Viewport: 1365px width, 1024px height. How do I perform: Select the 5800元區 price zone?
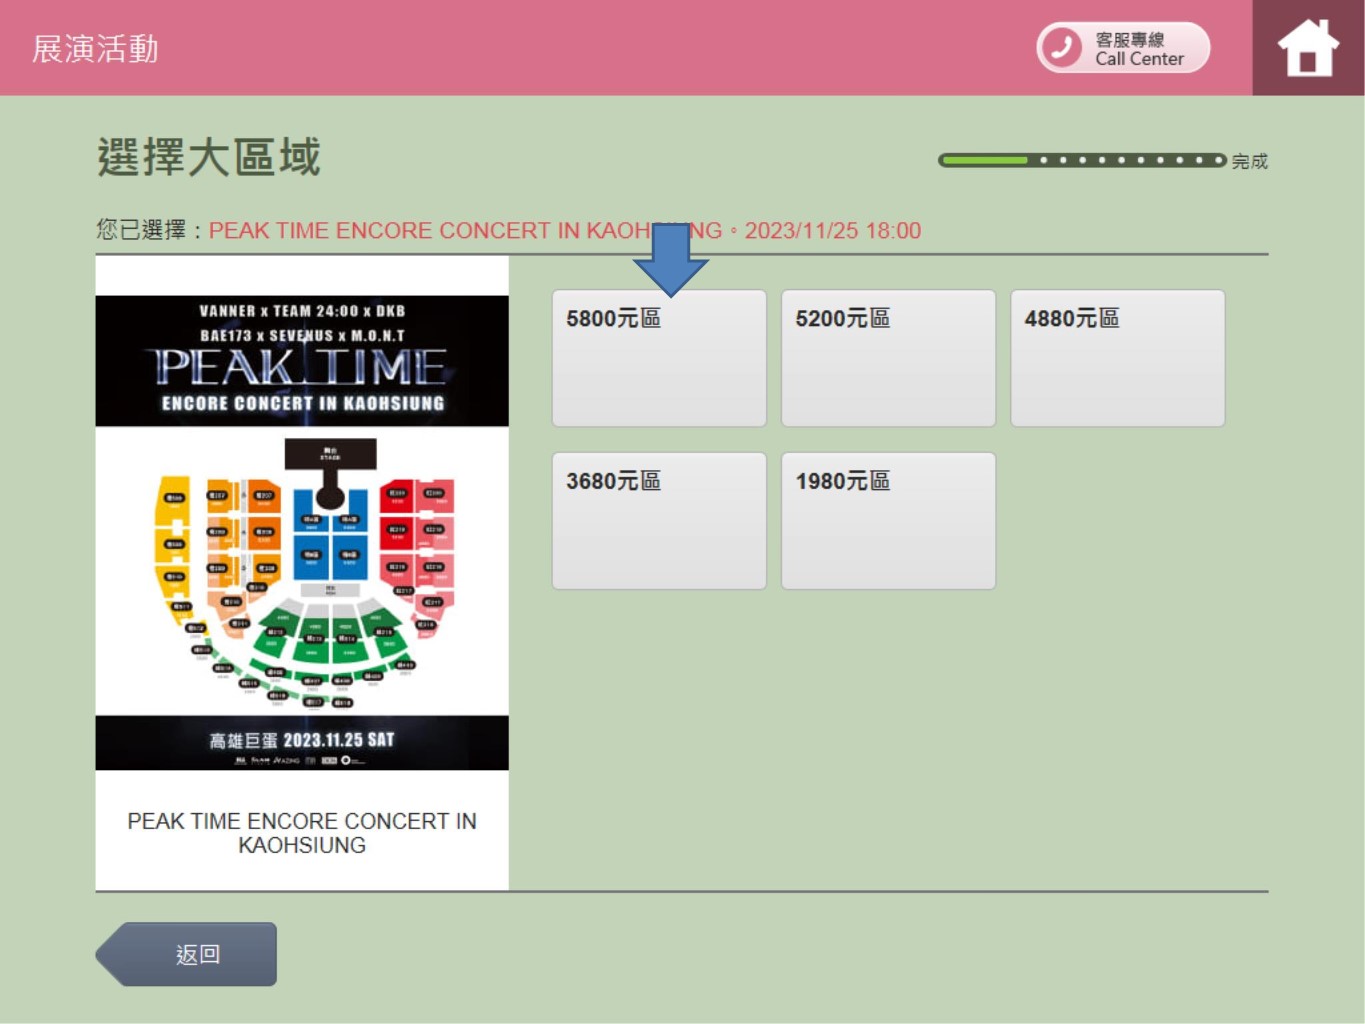(659, 358)
